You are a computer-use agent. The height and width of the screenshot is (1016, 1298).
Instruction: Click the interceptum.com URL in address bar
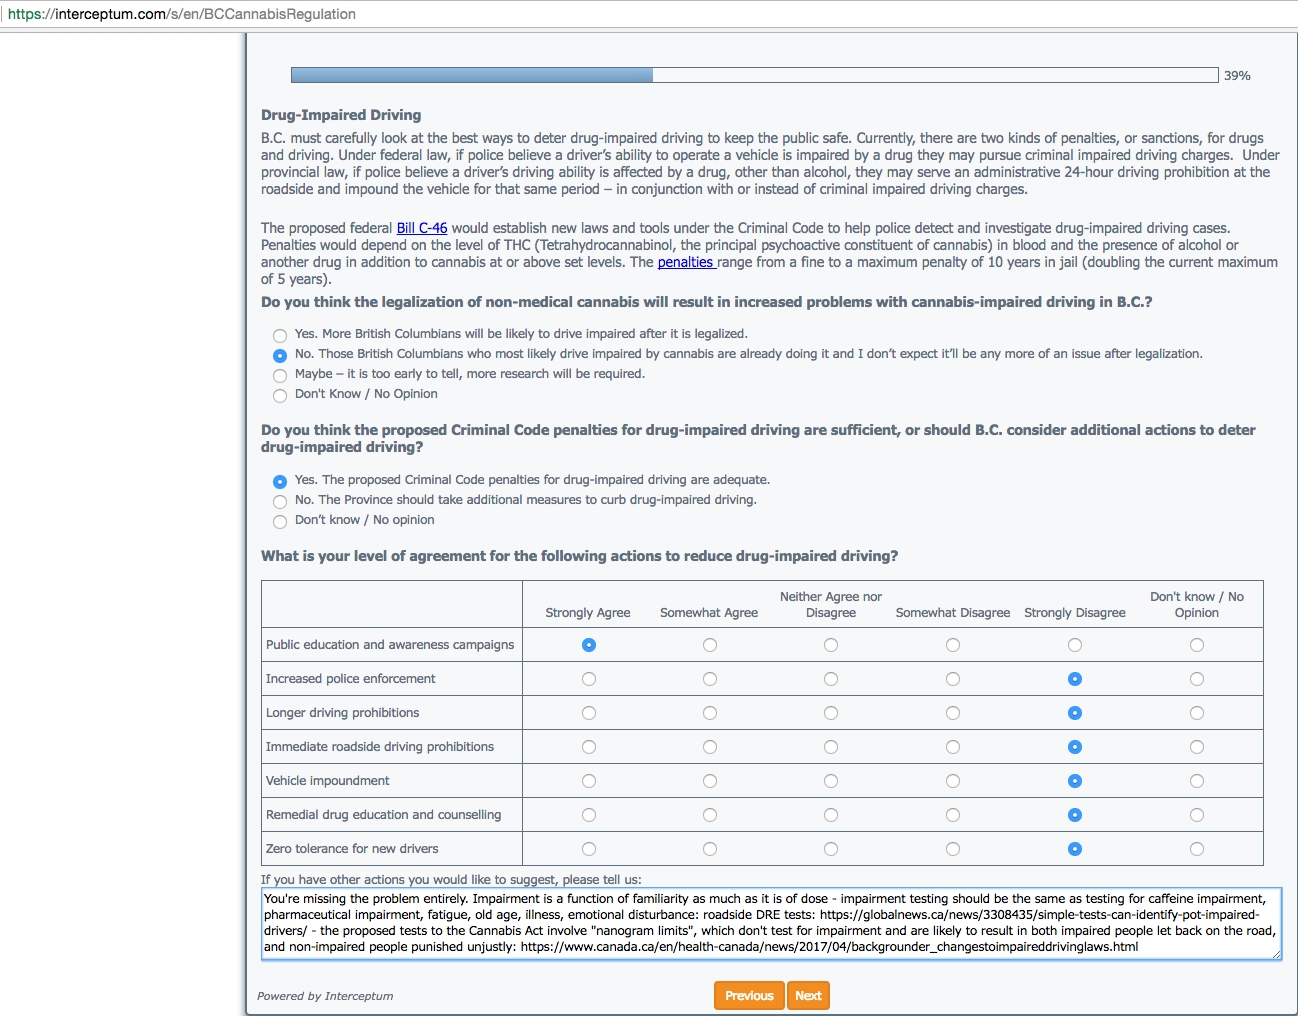point(182,14)
